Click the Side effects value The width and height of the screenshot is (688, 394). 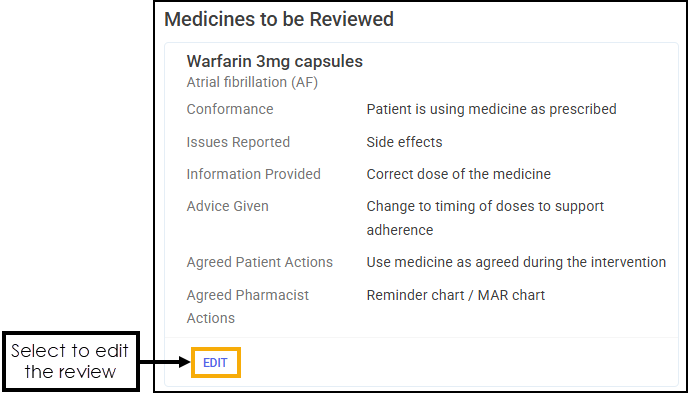[x=404, y=142]
